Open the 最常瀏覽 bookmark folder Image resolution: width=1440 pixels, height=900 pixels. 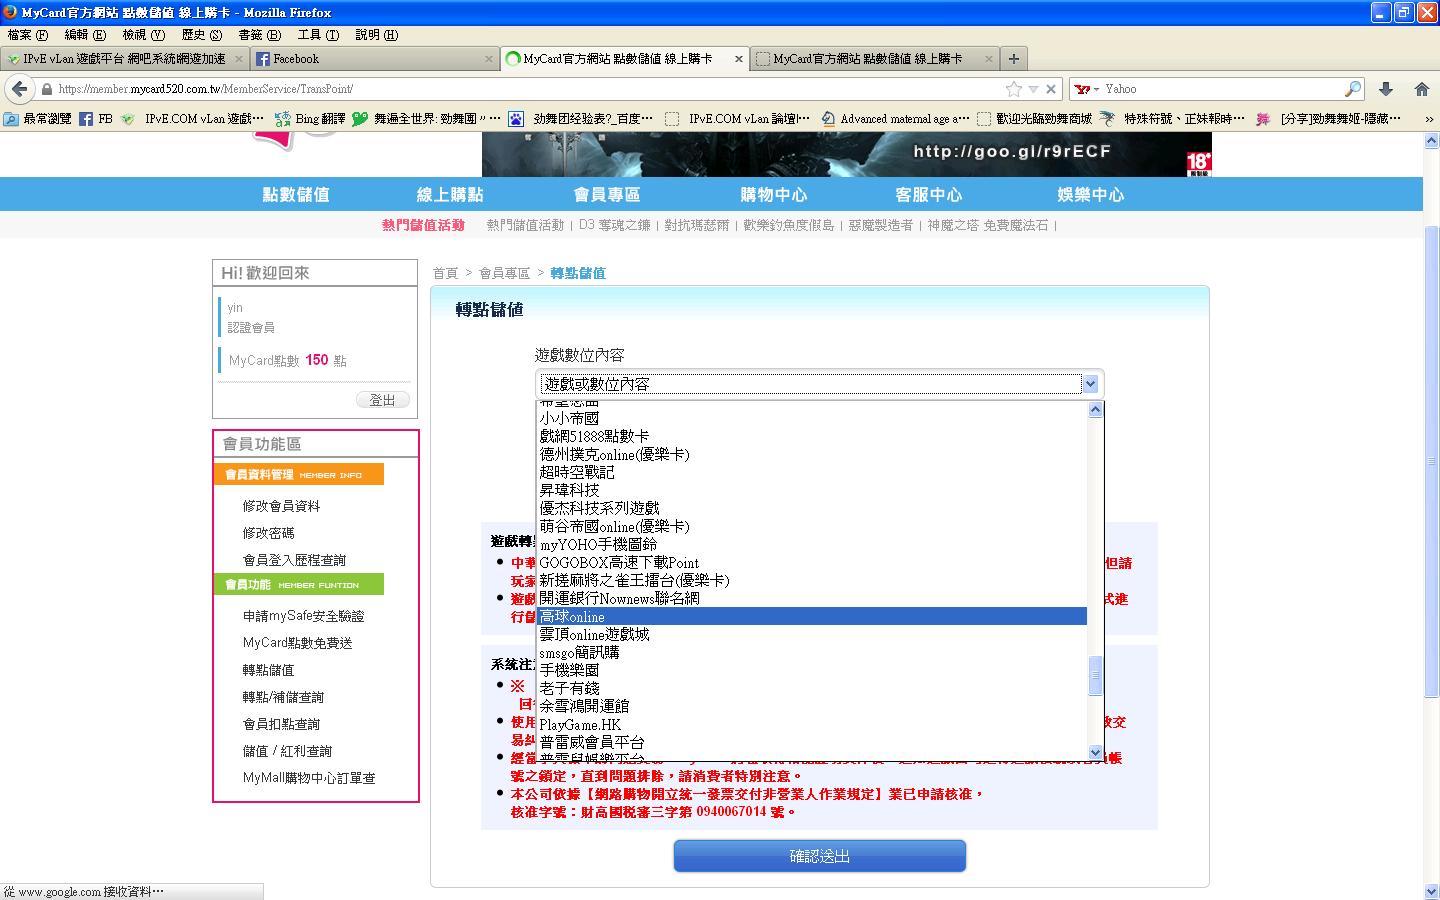coord(38,118)
